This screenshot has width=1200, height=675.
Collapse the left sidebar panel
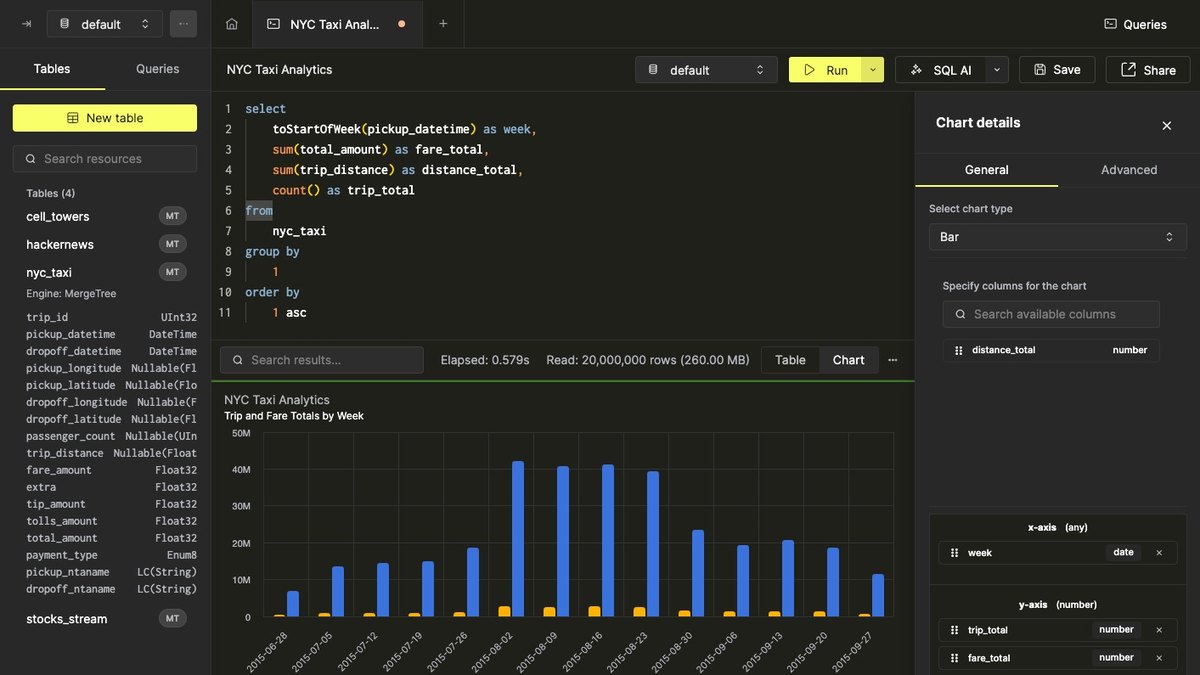[x=26, y=24]
